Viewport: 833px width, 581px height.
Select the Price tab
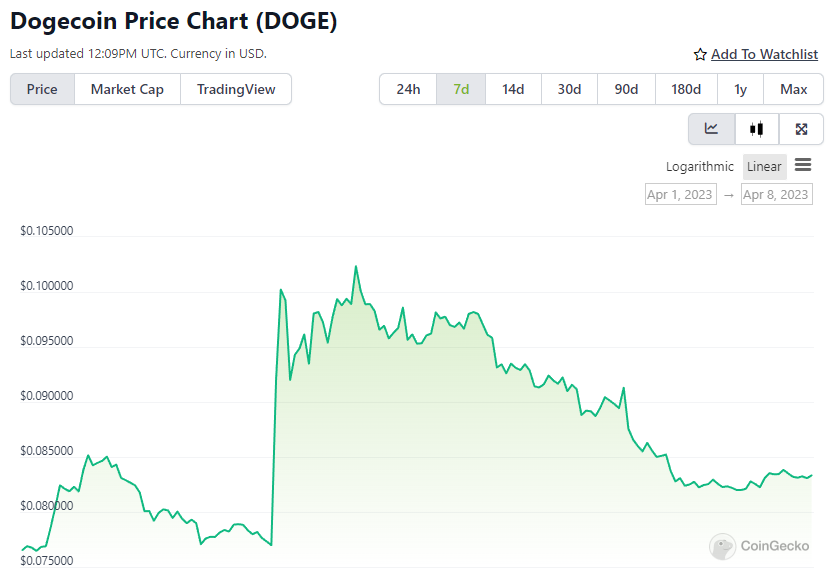point(42,89)
